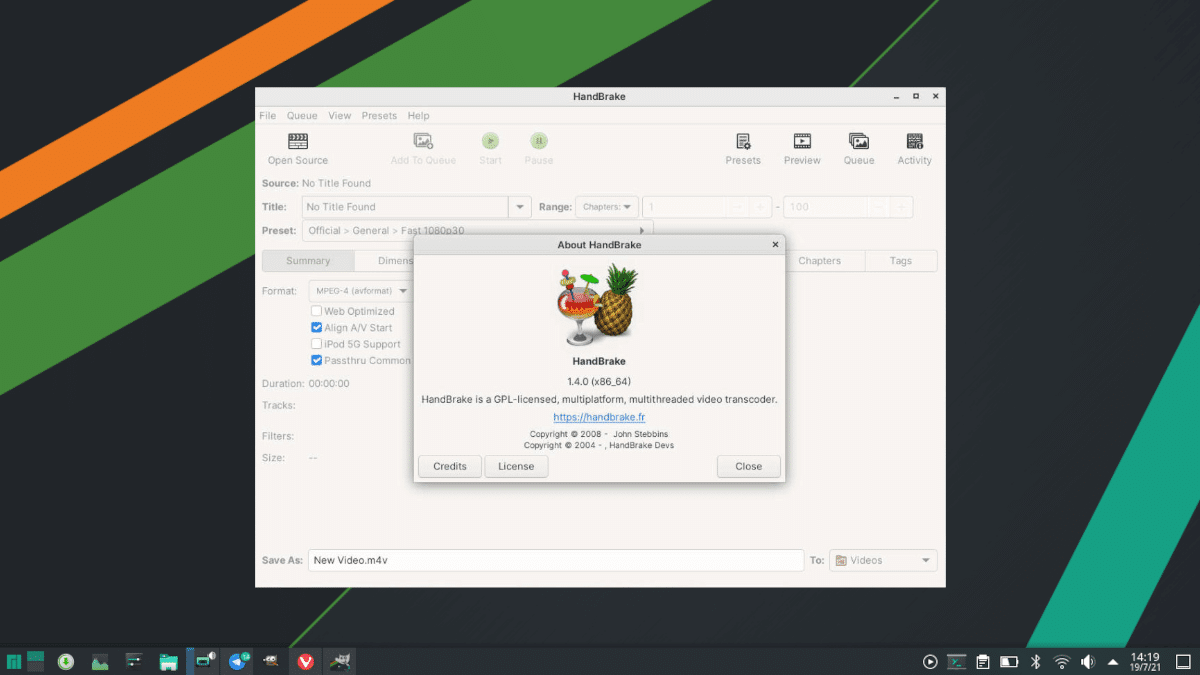Open the Activity log icon
This screenshot has width=1200, height=675.
[914, 142]
